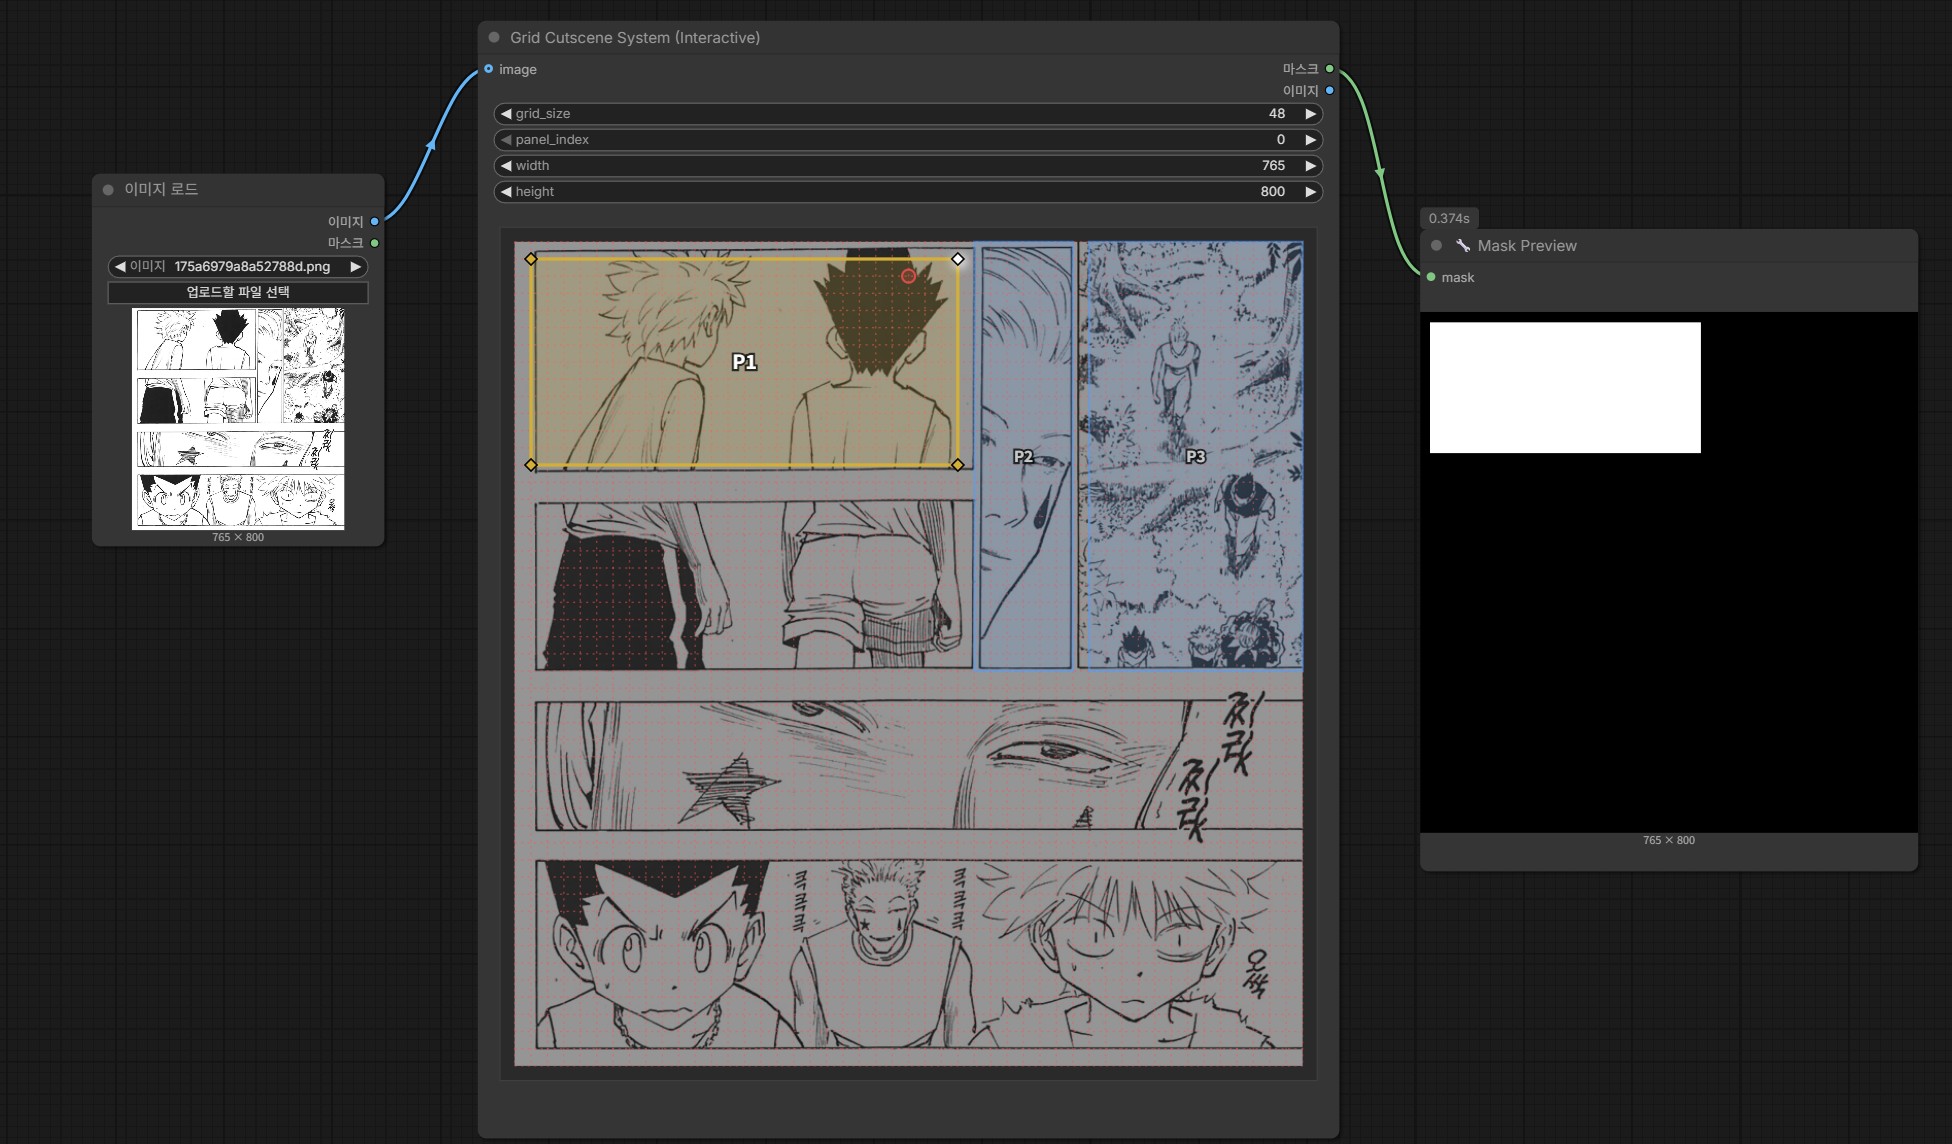Click the 이미지 output port on Grid Cutscene
The image size is (1952, 1144).
point(1329,91)
